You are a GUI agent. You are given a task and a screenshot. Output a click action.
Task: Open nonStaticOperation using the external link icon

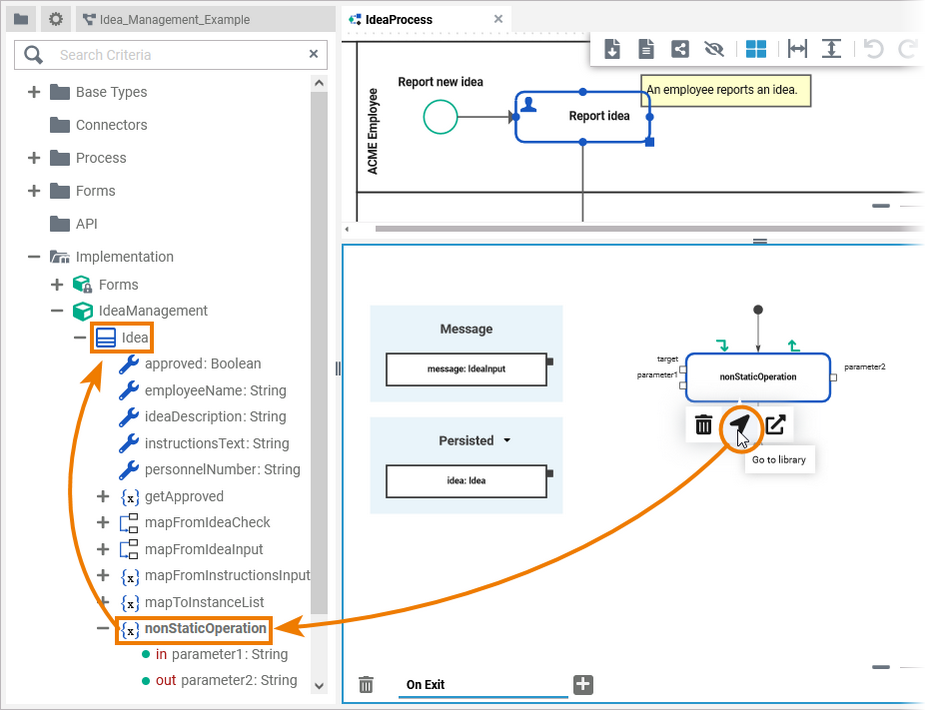(x=775, y=425)
